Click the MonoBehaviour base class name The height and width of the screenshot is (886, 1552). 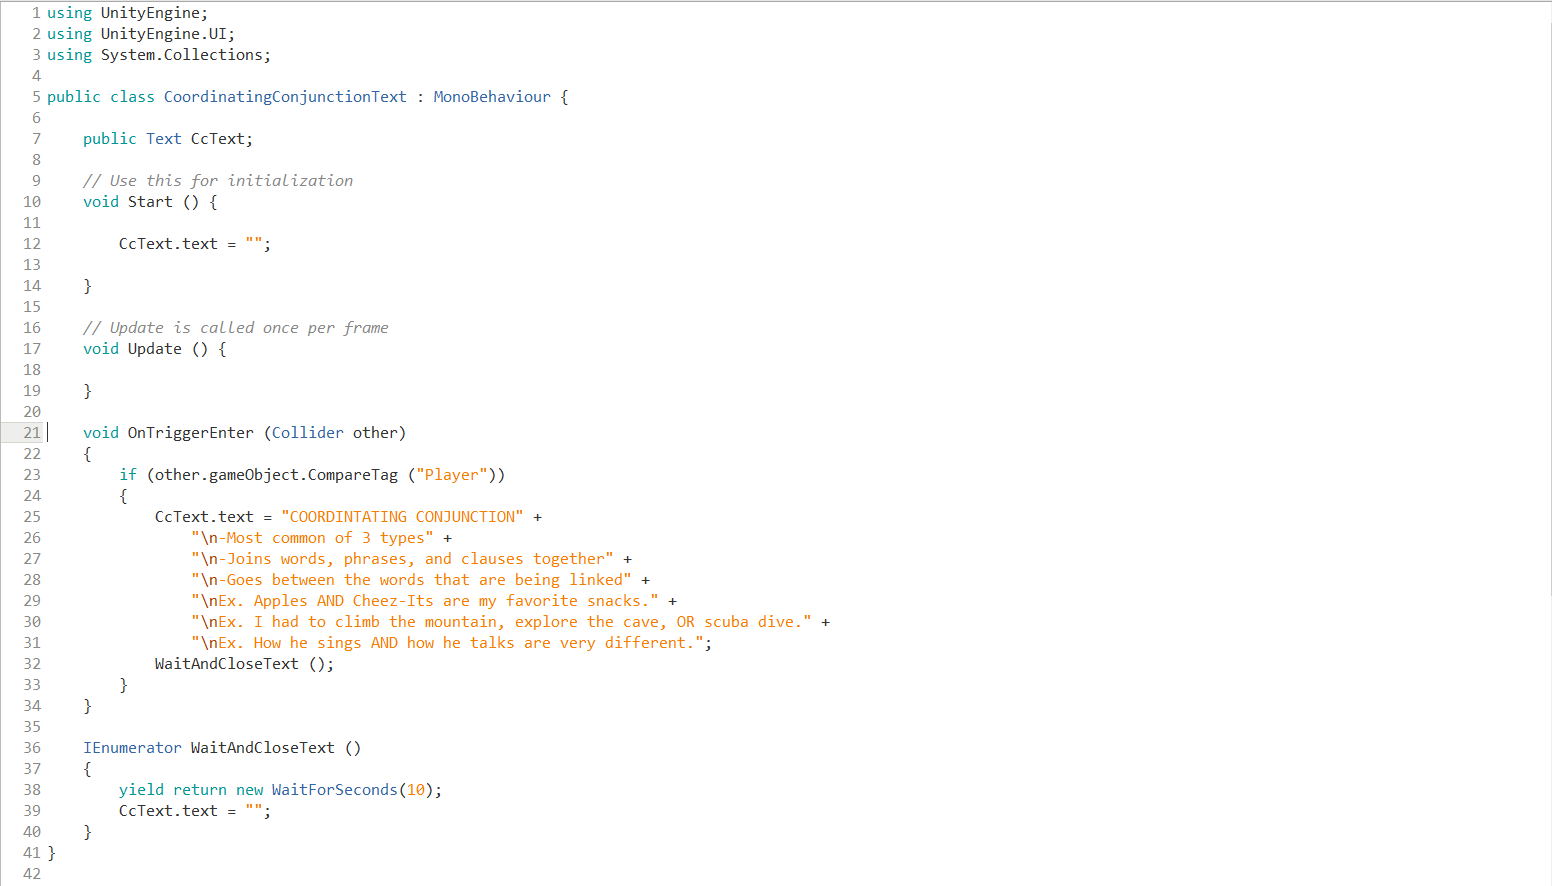click(492, 97)
